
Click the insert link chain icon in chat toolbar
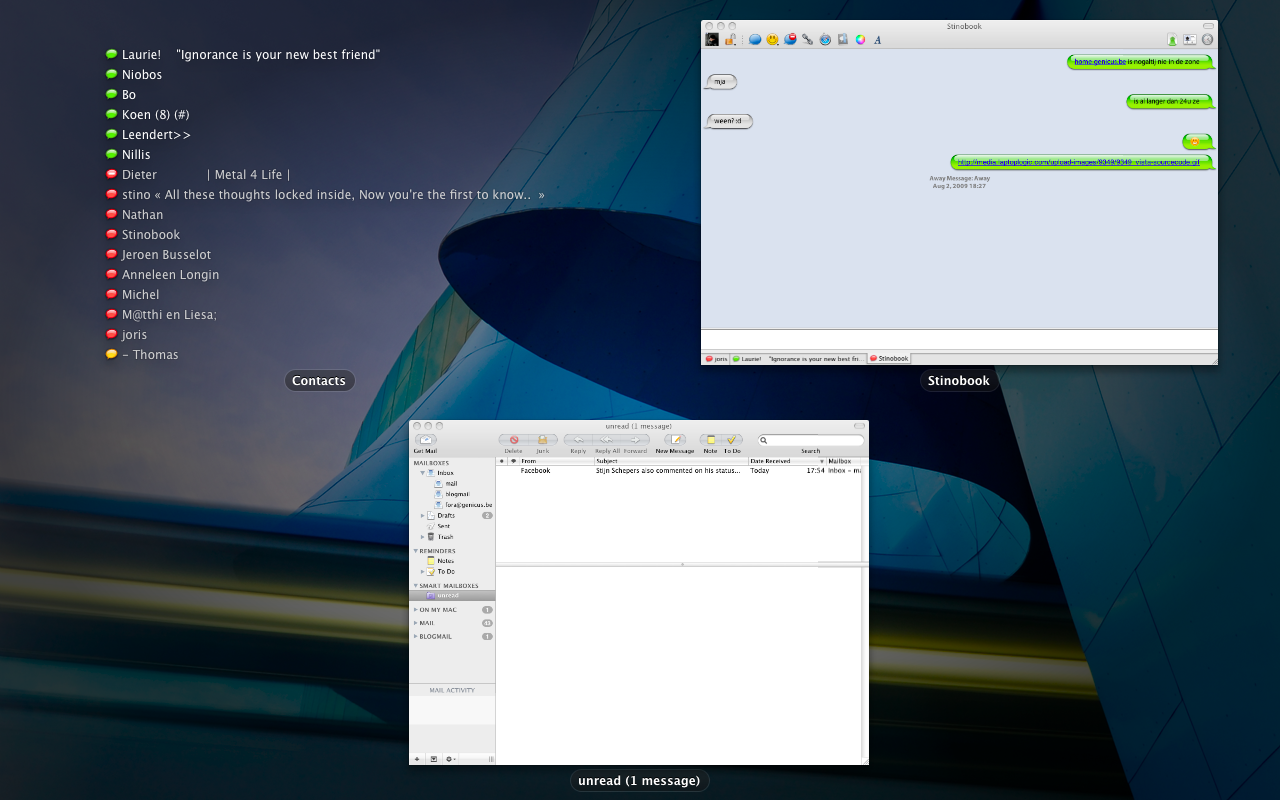[x=807, y=40]
